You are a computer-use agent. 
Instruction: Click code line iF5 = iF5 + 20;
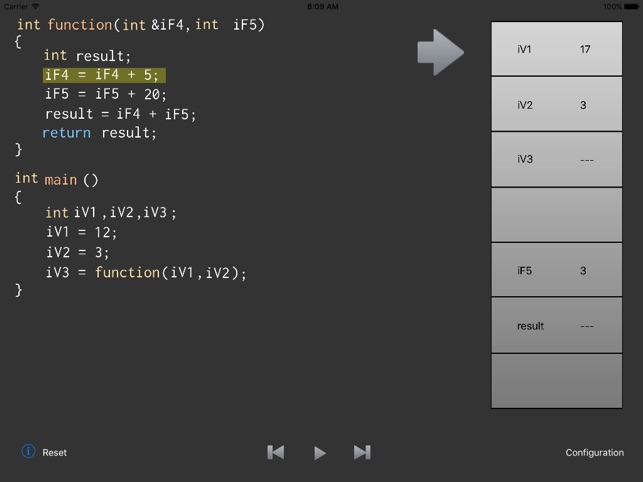(x=106, y=94)
